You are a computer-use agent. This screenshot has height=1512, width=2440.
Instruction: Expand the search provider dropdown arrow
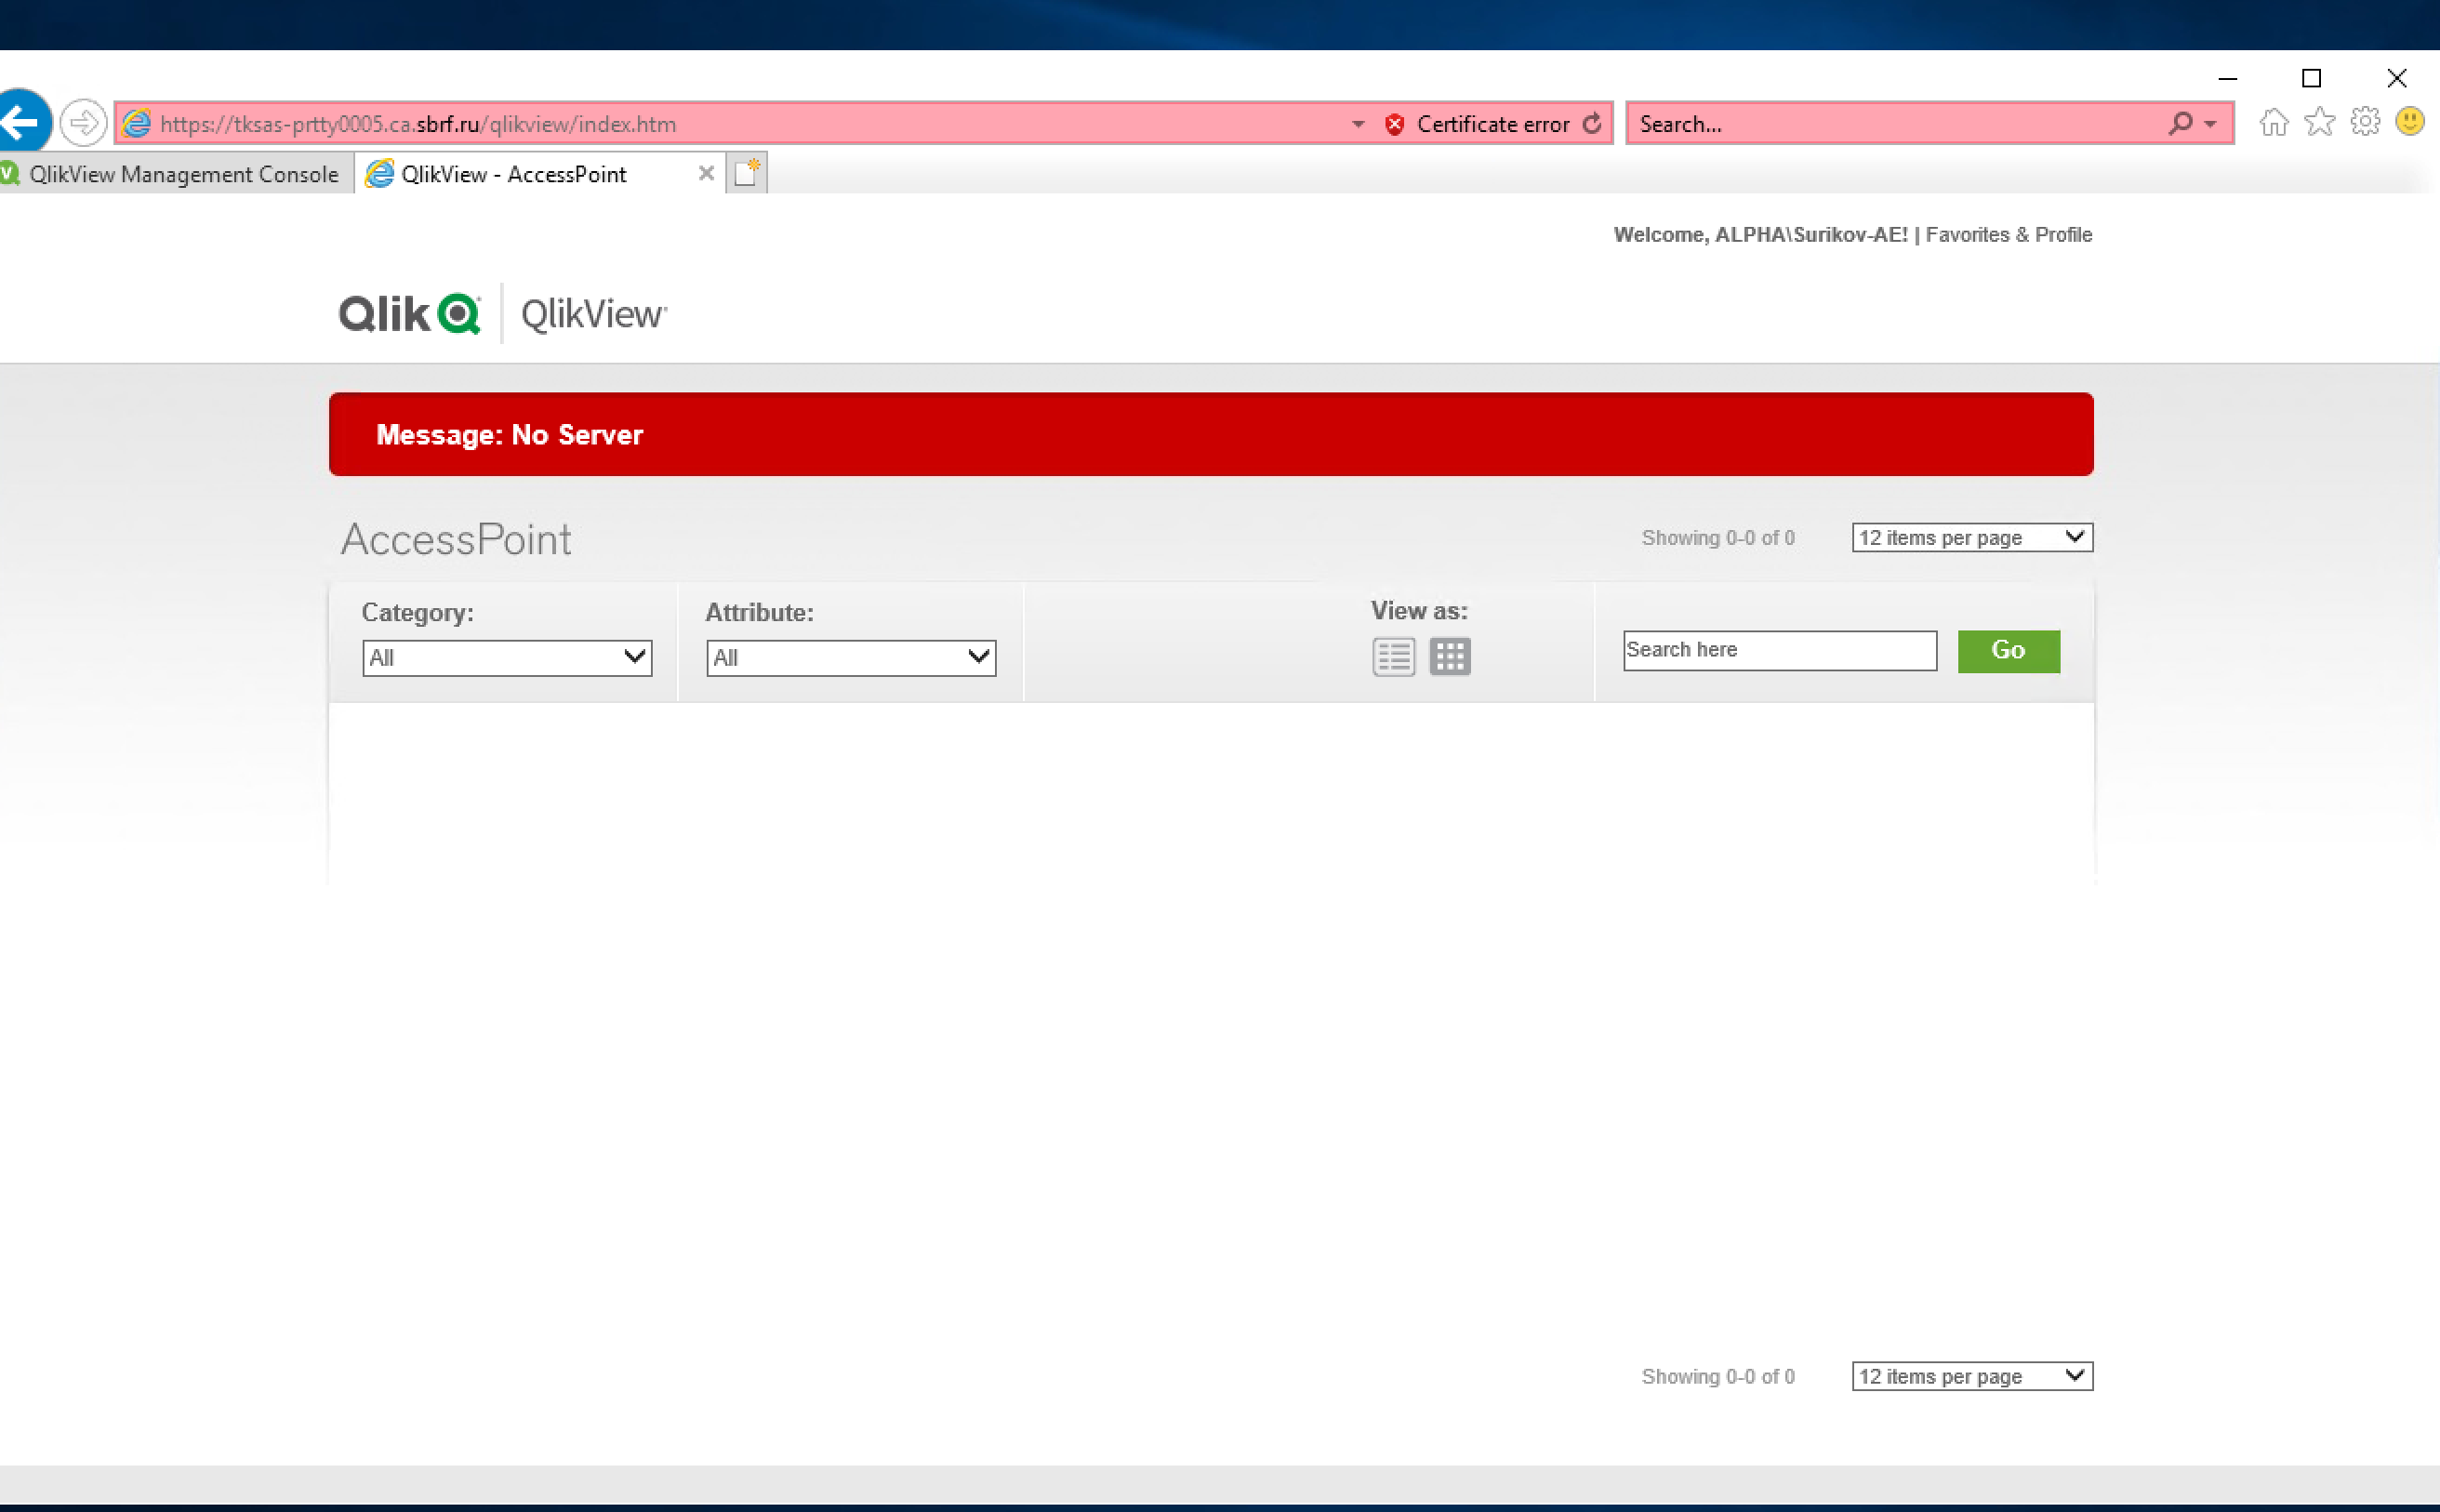click(2211, 124)
